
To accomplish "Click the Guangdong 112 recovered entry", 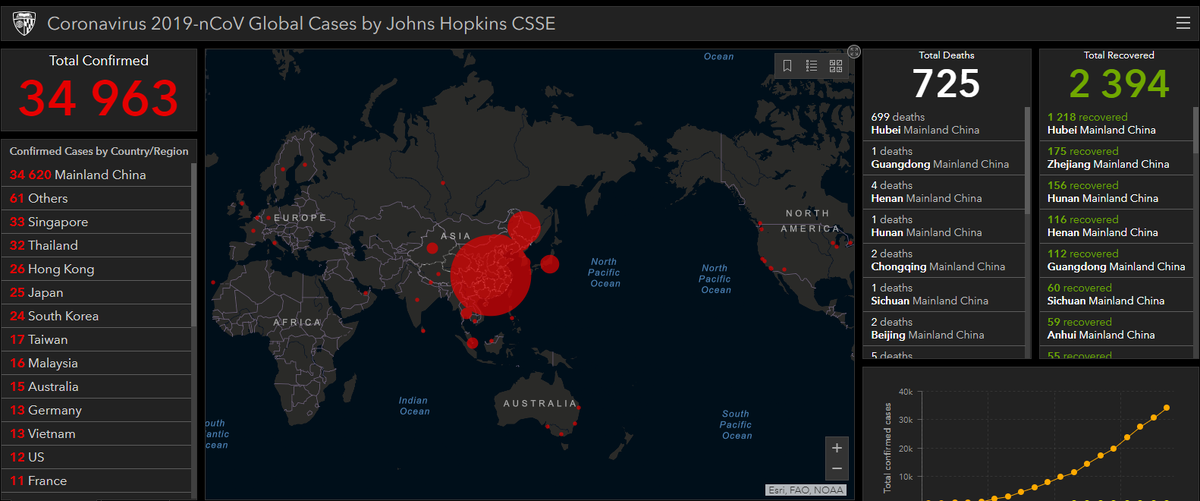I will coord(1116,260).
